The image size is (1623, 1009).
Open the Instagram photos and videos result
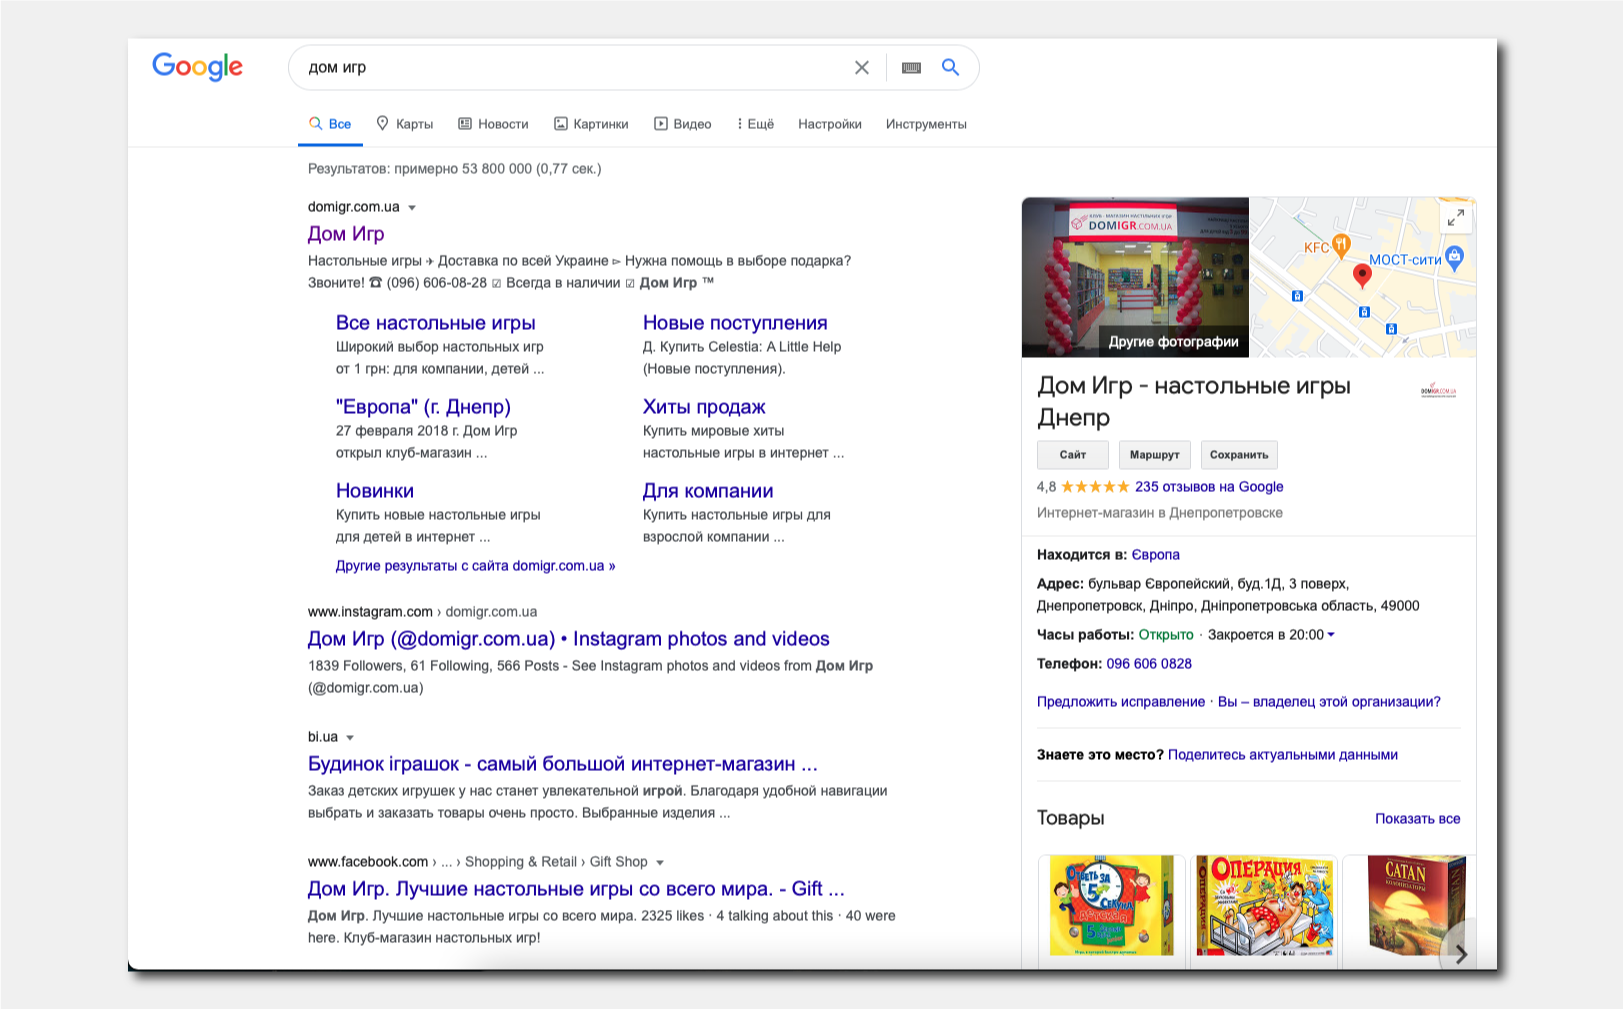click(x=569, y=639)
